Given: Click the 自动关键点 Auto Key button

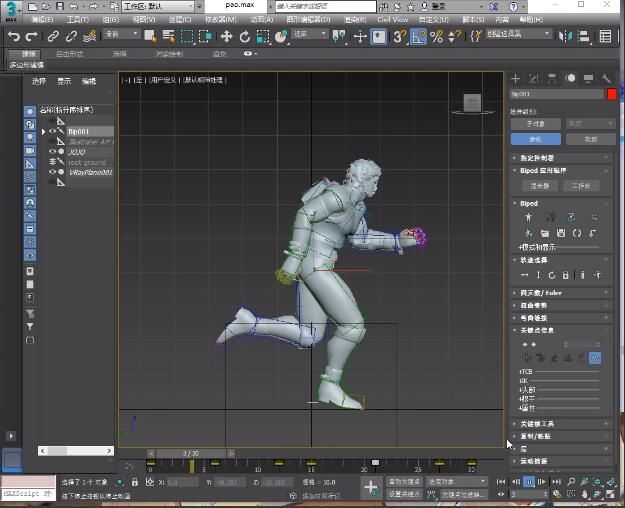Looking at the screenshot, I should [404, 482].
